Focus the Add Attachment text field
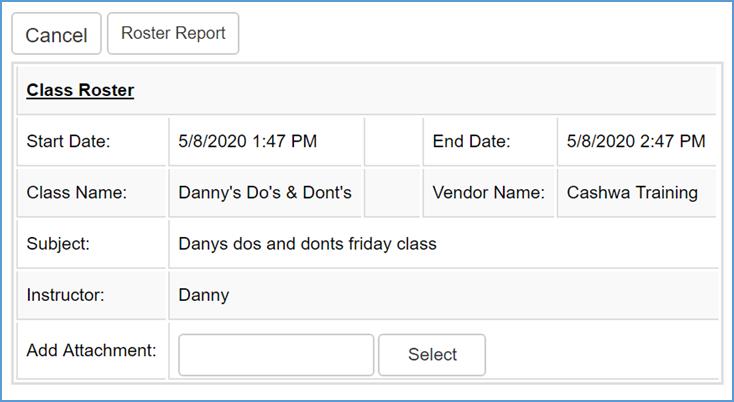Image resolution: width=734 pixels, height=402 pixels. pos(275,355)
